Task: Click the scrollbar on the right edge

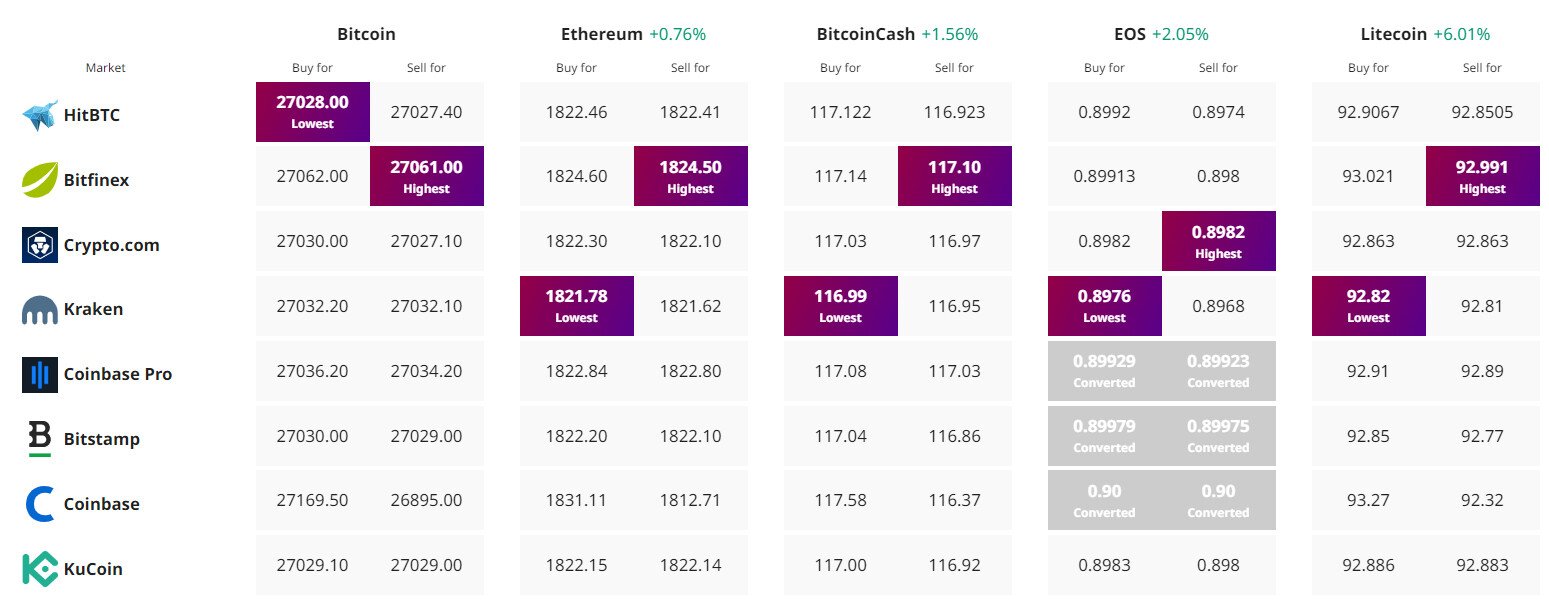Action: click(1544, 300)
